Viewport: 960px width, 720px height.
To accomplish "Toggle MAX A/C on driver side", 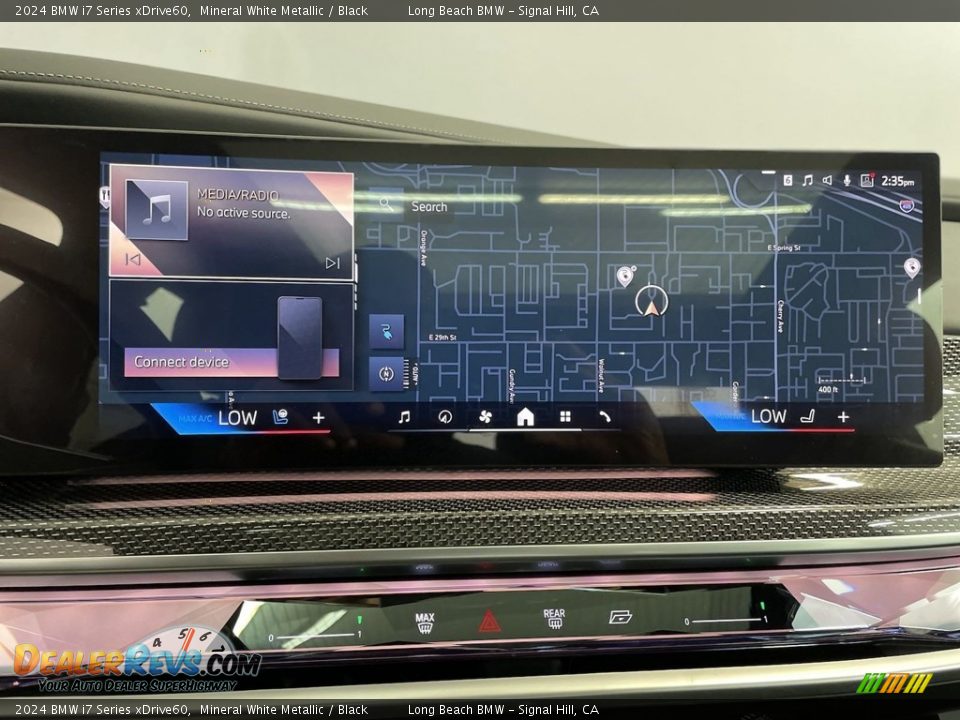I will [195, 419].
